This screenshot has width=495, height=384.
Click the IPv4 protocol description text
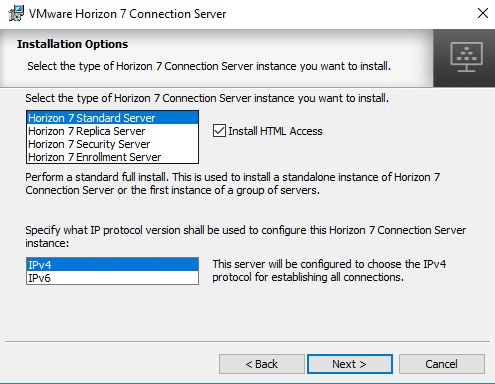pyautogui.click(x=329, y=270)
